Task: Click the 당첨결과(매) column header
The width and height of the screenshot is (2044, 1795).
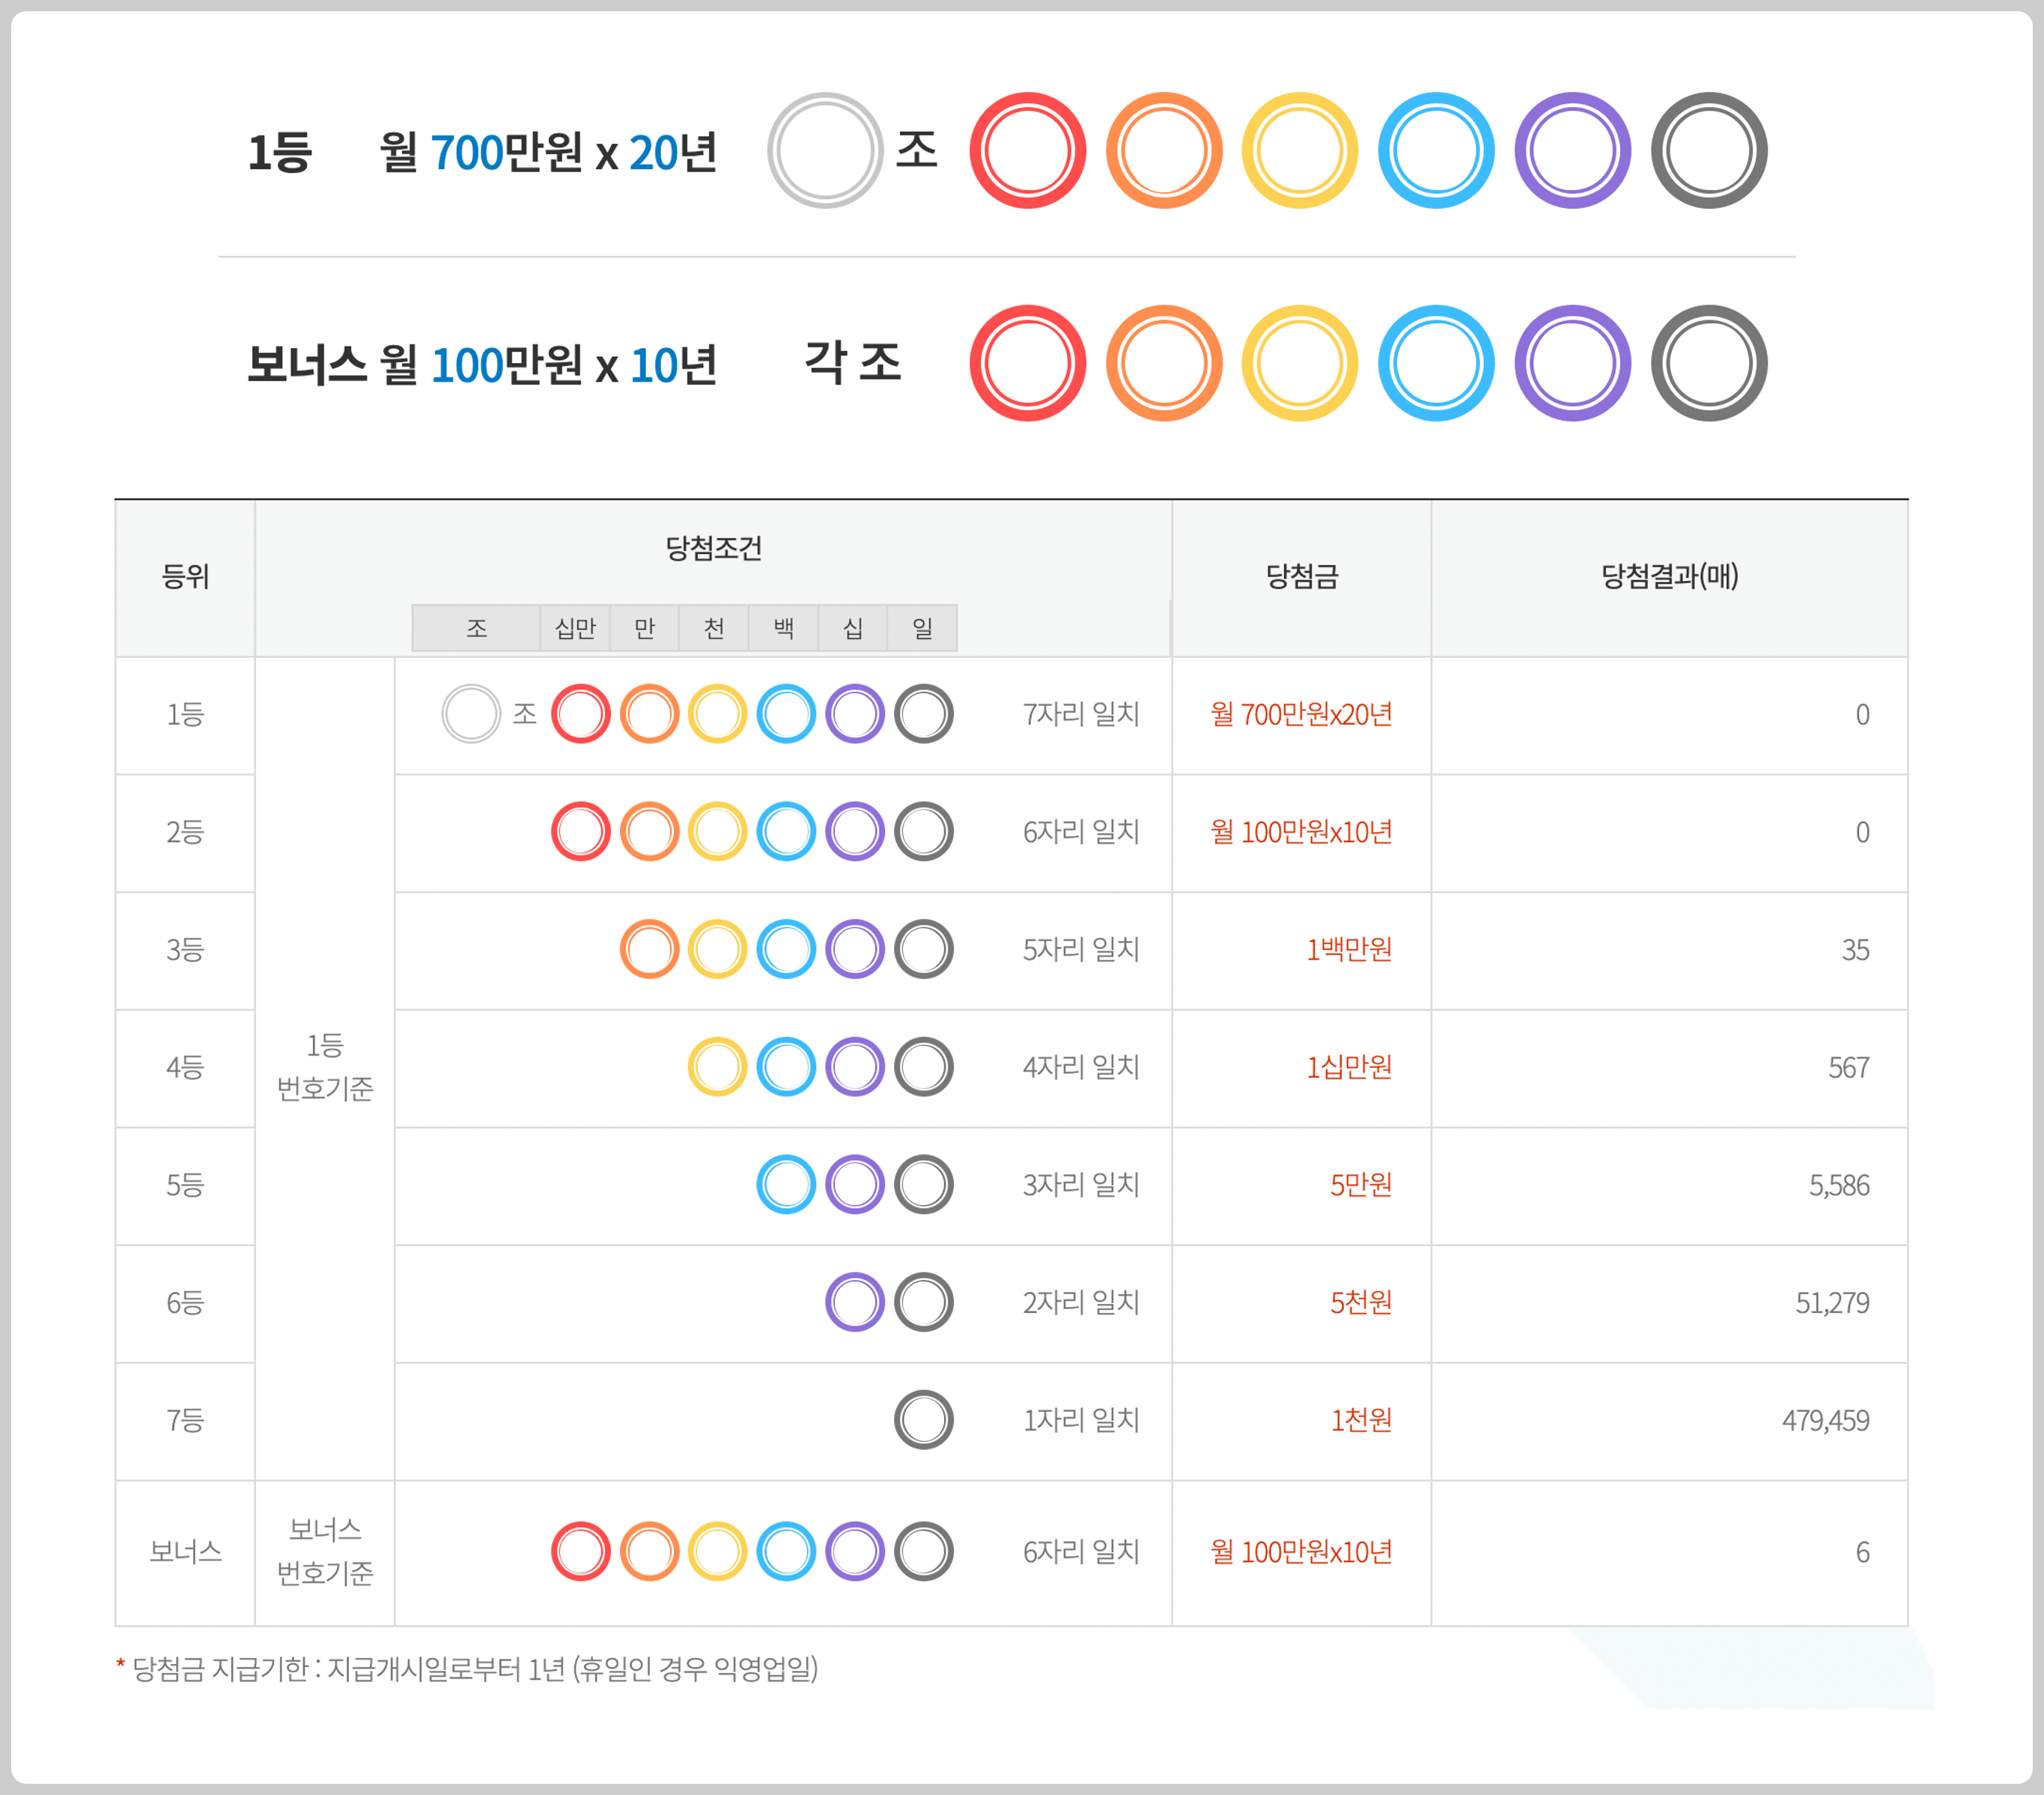Action: [1670, 576]
